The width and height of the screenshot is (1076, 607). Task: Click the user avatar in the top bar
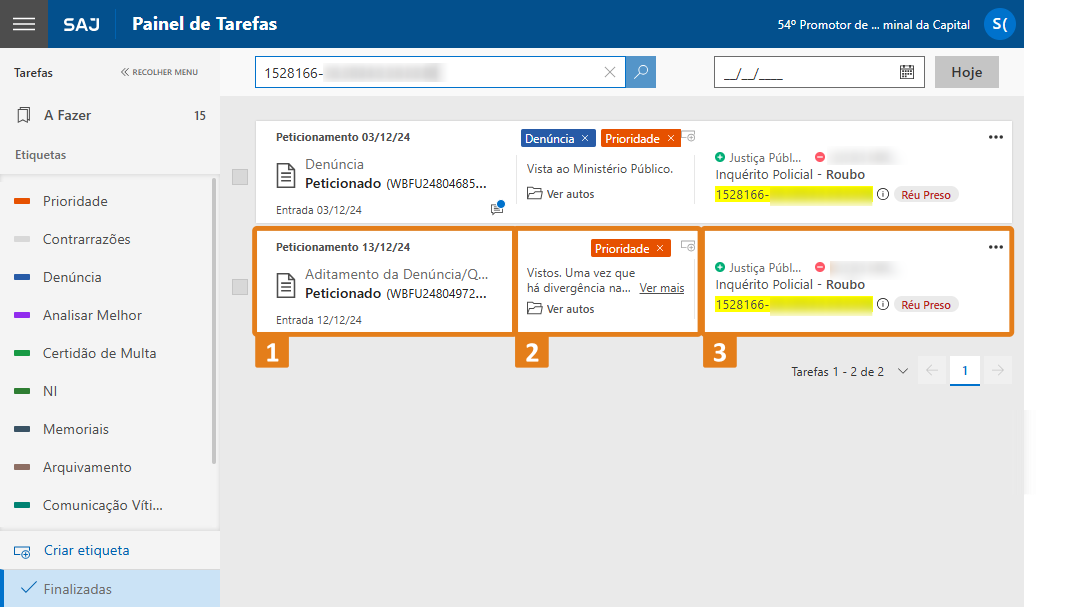point(1000,24)
